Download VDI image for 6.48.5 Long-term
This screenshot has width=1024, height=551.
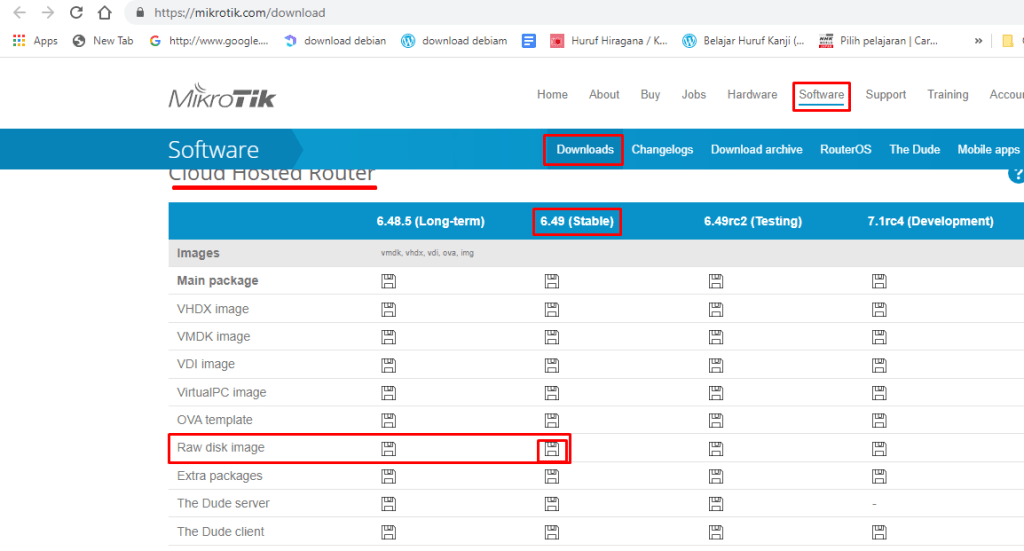tap(388, 365)
